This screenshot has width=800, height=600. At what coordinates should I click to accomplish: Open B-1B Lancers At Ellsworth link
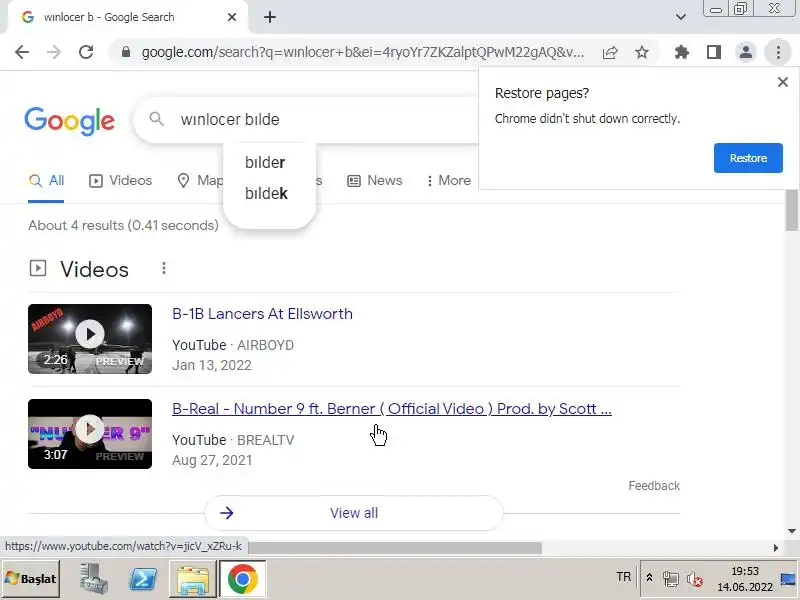click(x=262, y=314)
